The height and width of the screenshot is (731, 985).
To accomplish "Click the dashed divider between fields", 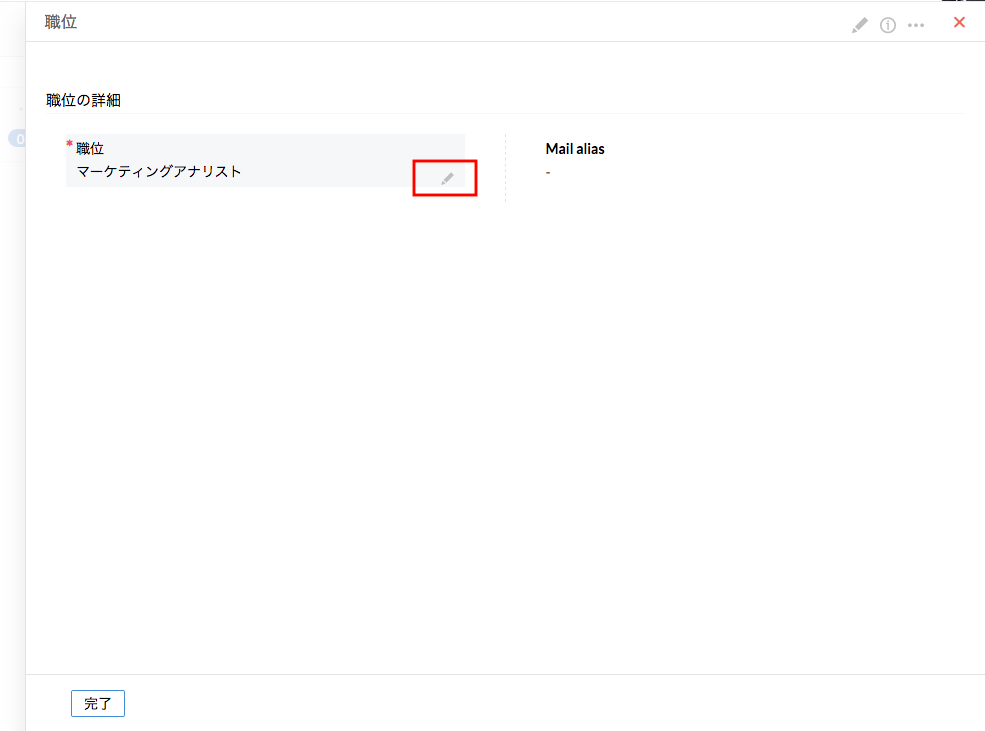I will point(505,168).
